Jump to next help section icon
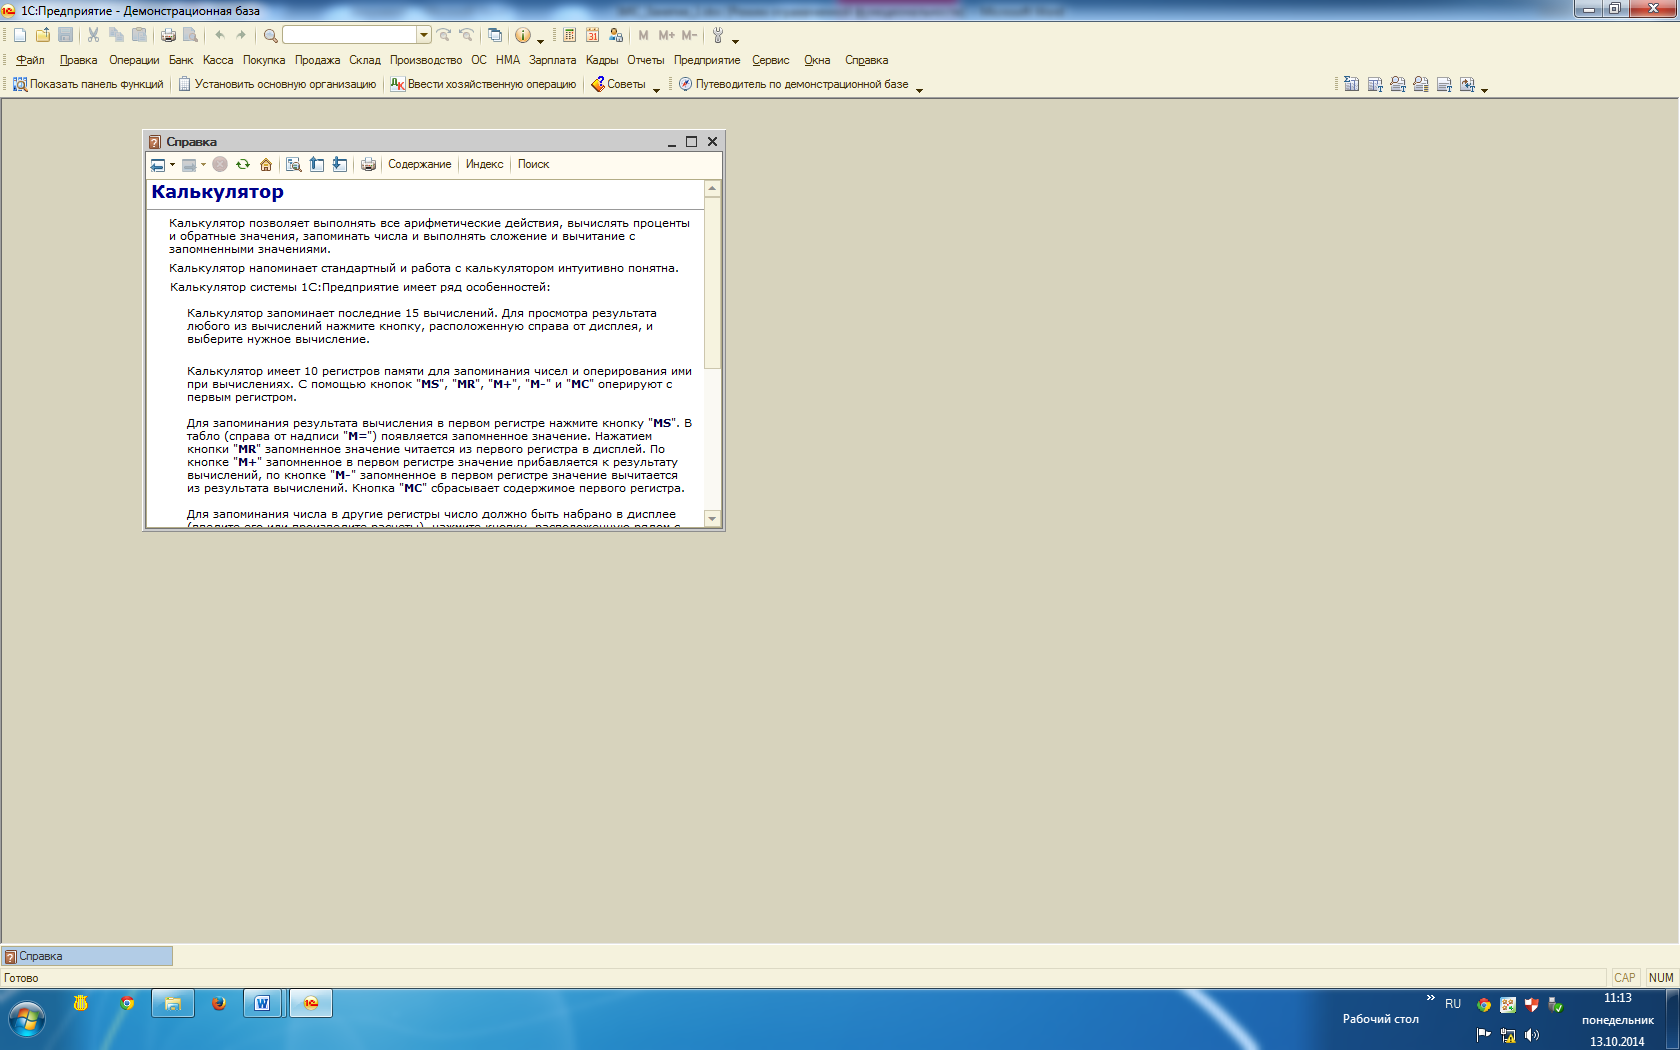 tap(340, 165)
